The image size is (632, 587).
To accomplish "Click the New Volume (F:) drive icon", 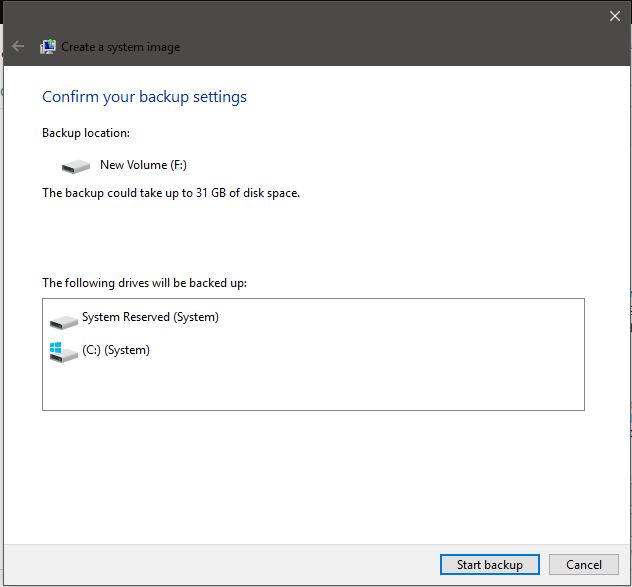I will point(76,166).
